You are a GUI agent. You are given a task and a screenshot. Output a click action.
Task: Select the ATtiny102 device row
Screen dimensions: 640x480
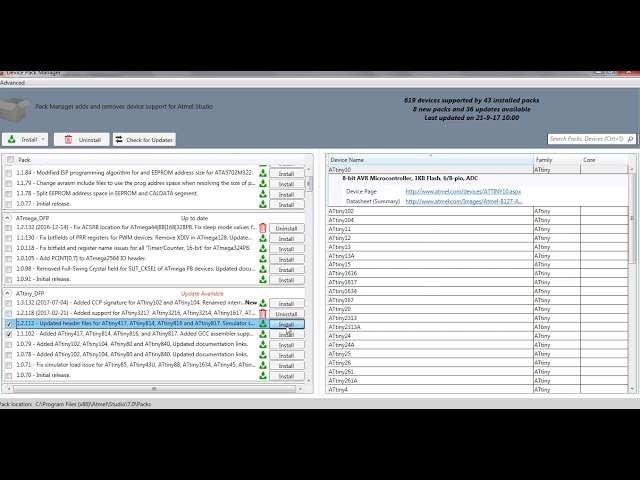click(x=478, y=211)
